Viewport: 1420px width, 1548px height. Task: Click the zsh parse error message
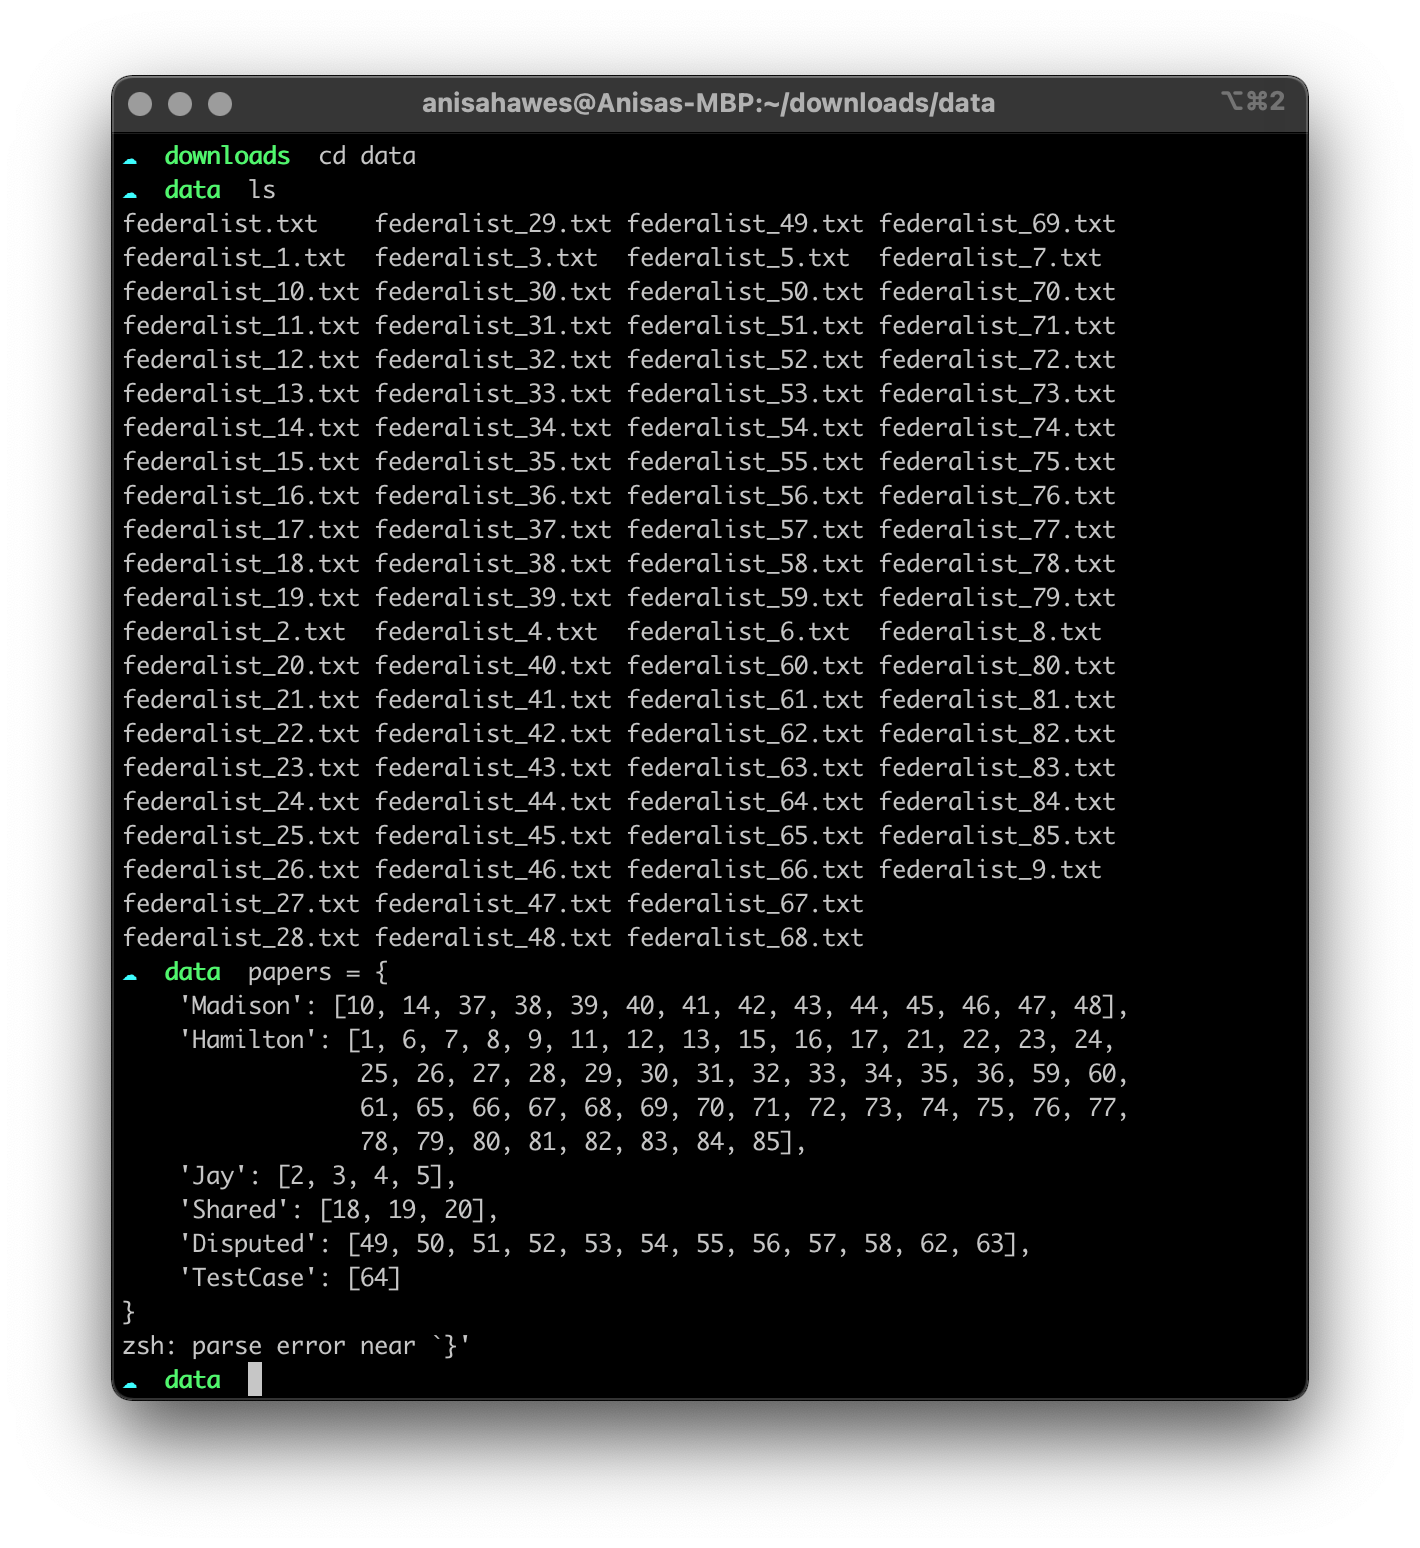click(296, 1345)
